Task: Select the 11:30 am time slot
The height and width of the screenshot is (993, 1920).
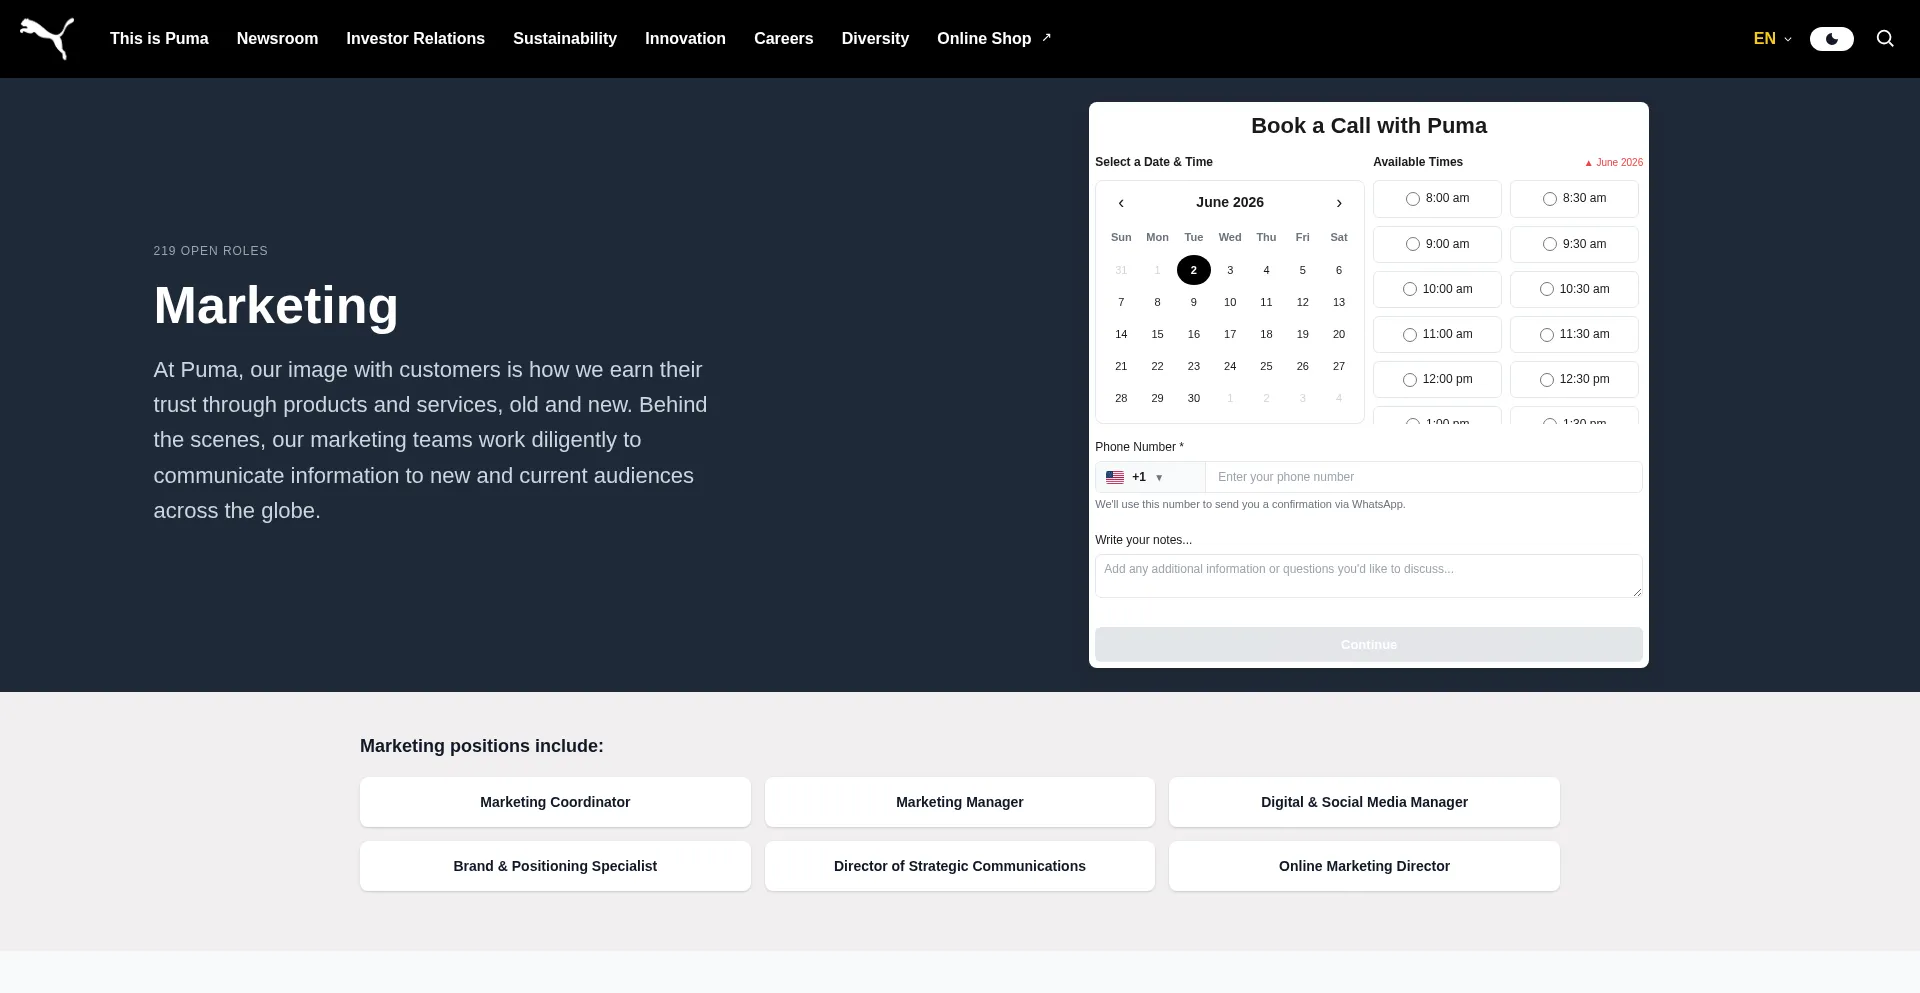Action: [x=1574, y=334]
